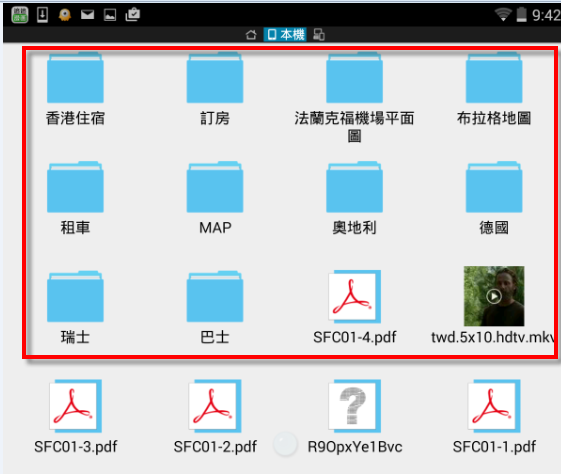Play the twd.5x10.hdtv.mkv video thumbnail
This screenshot has width=561, height=474.
494,296
